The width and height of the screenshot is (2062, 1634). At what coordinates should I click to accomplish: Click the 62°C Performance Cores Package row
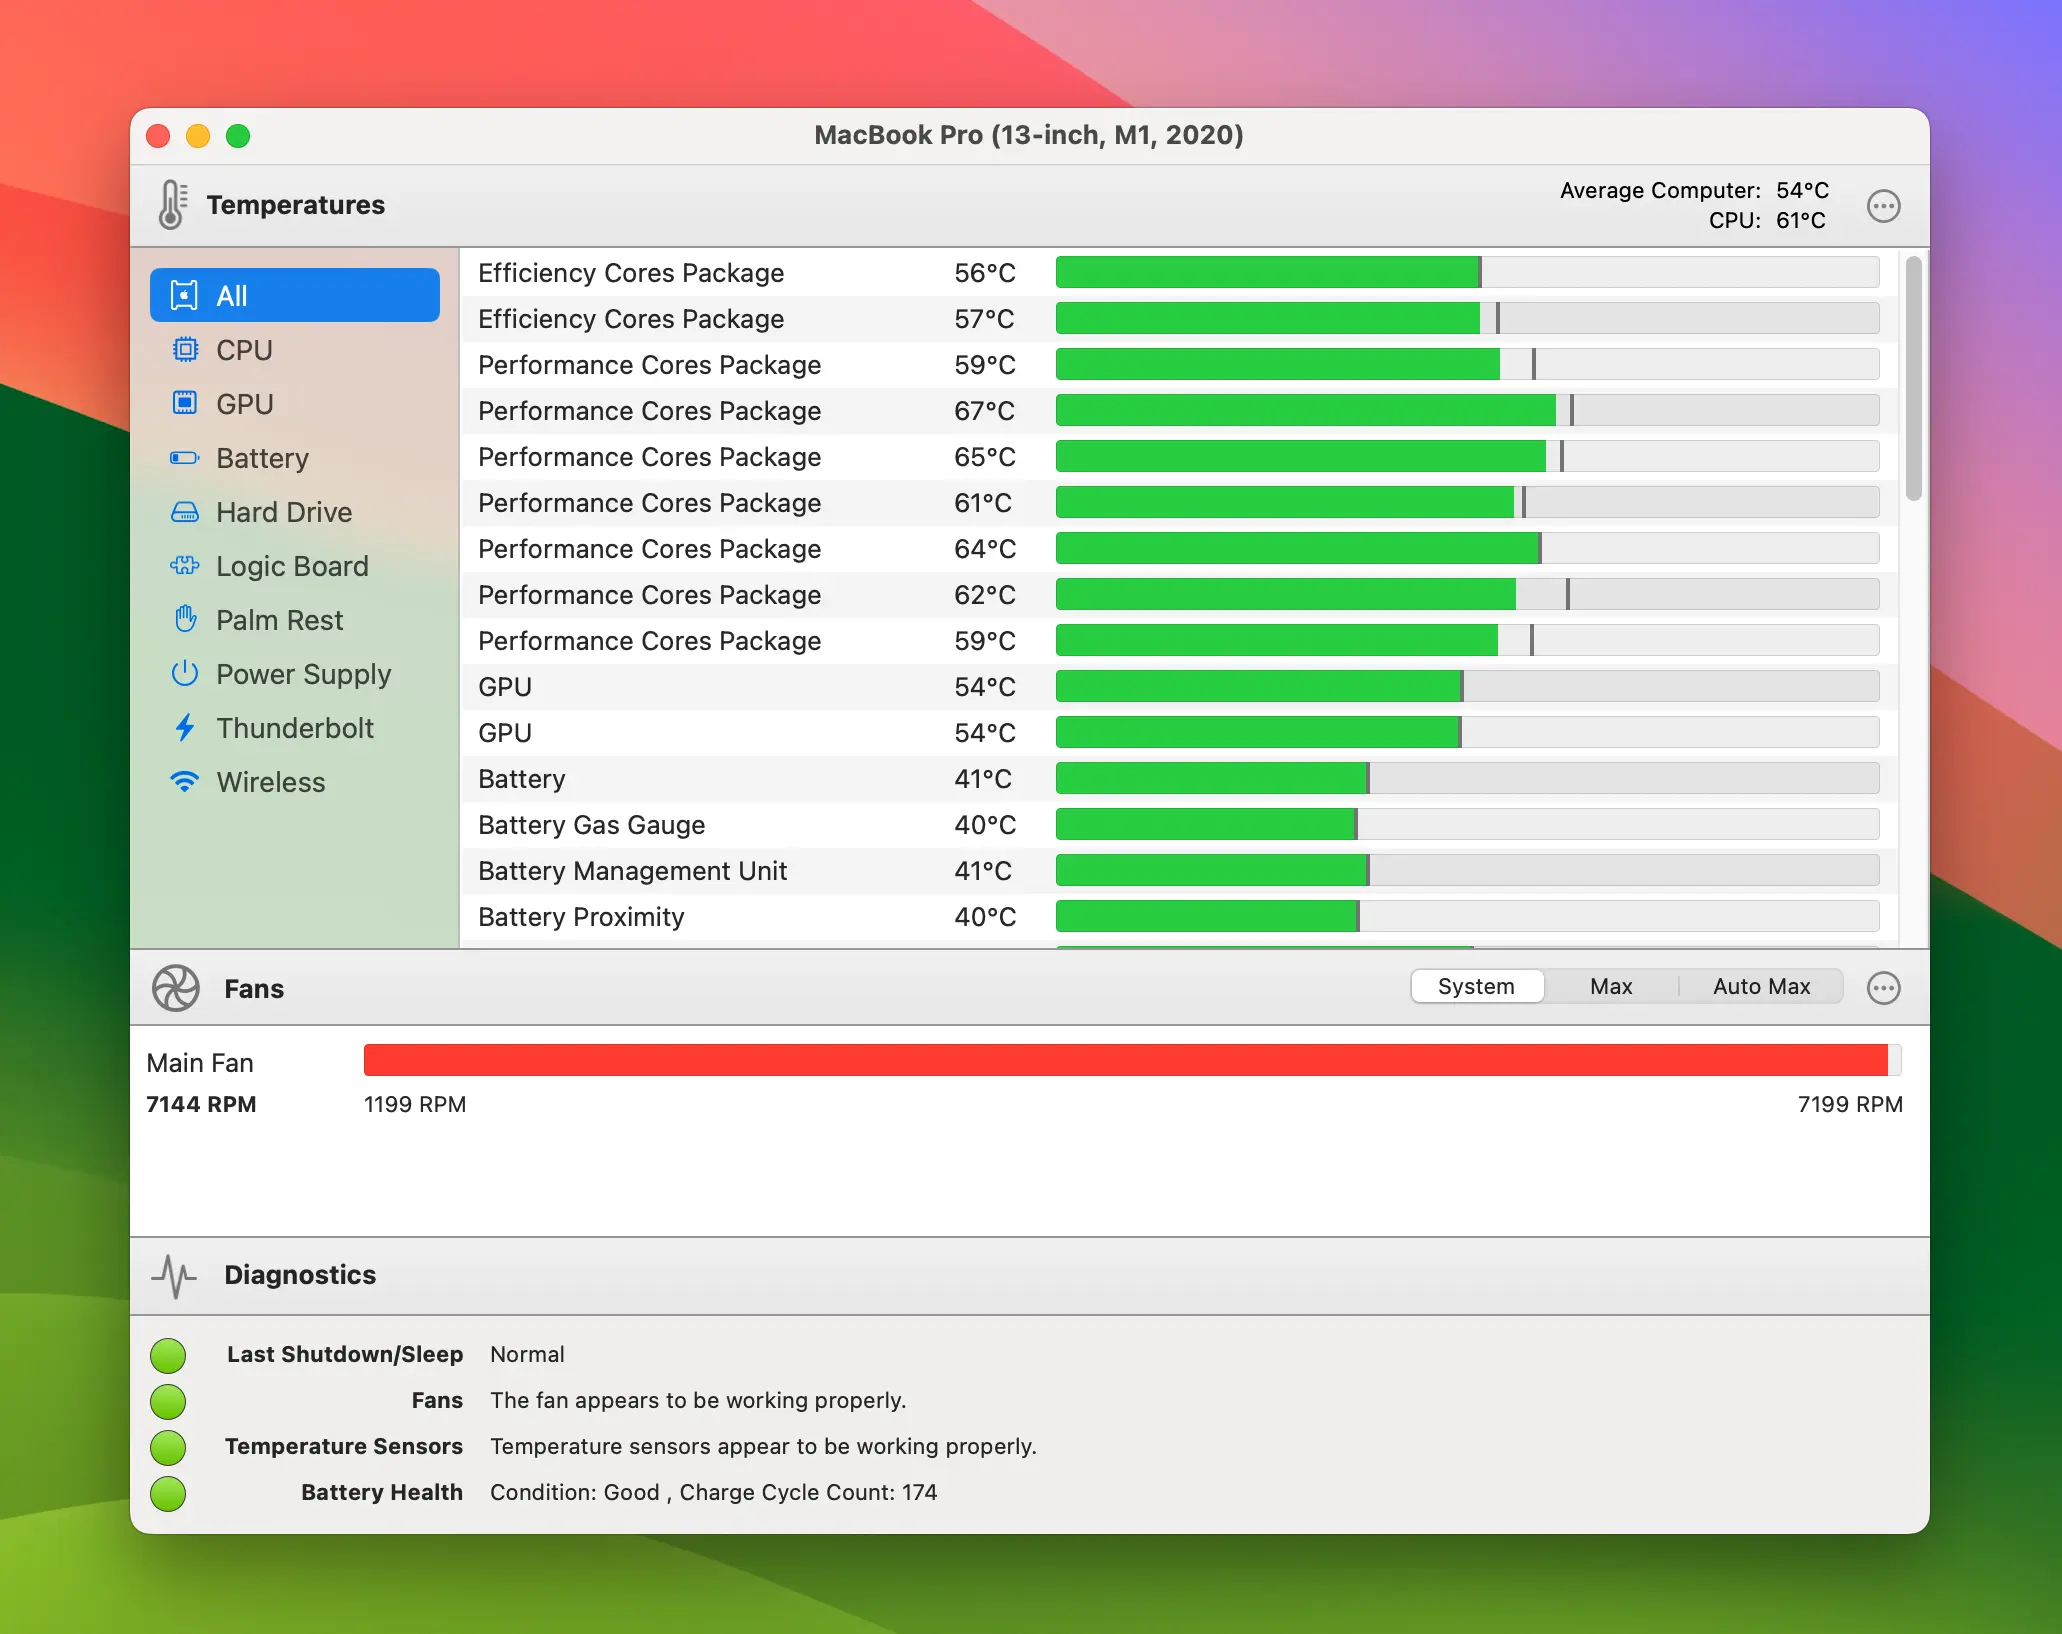coord(1179,595)
